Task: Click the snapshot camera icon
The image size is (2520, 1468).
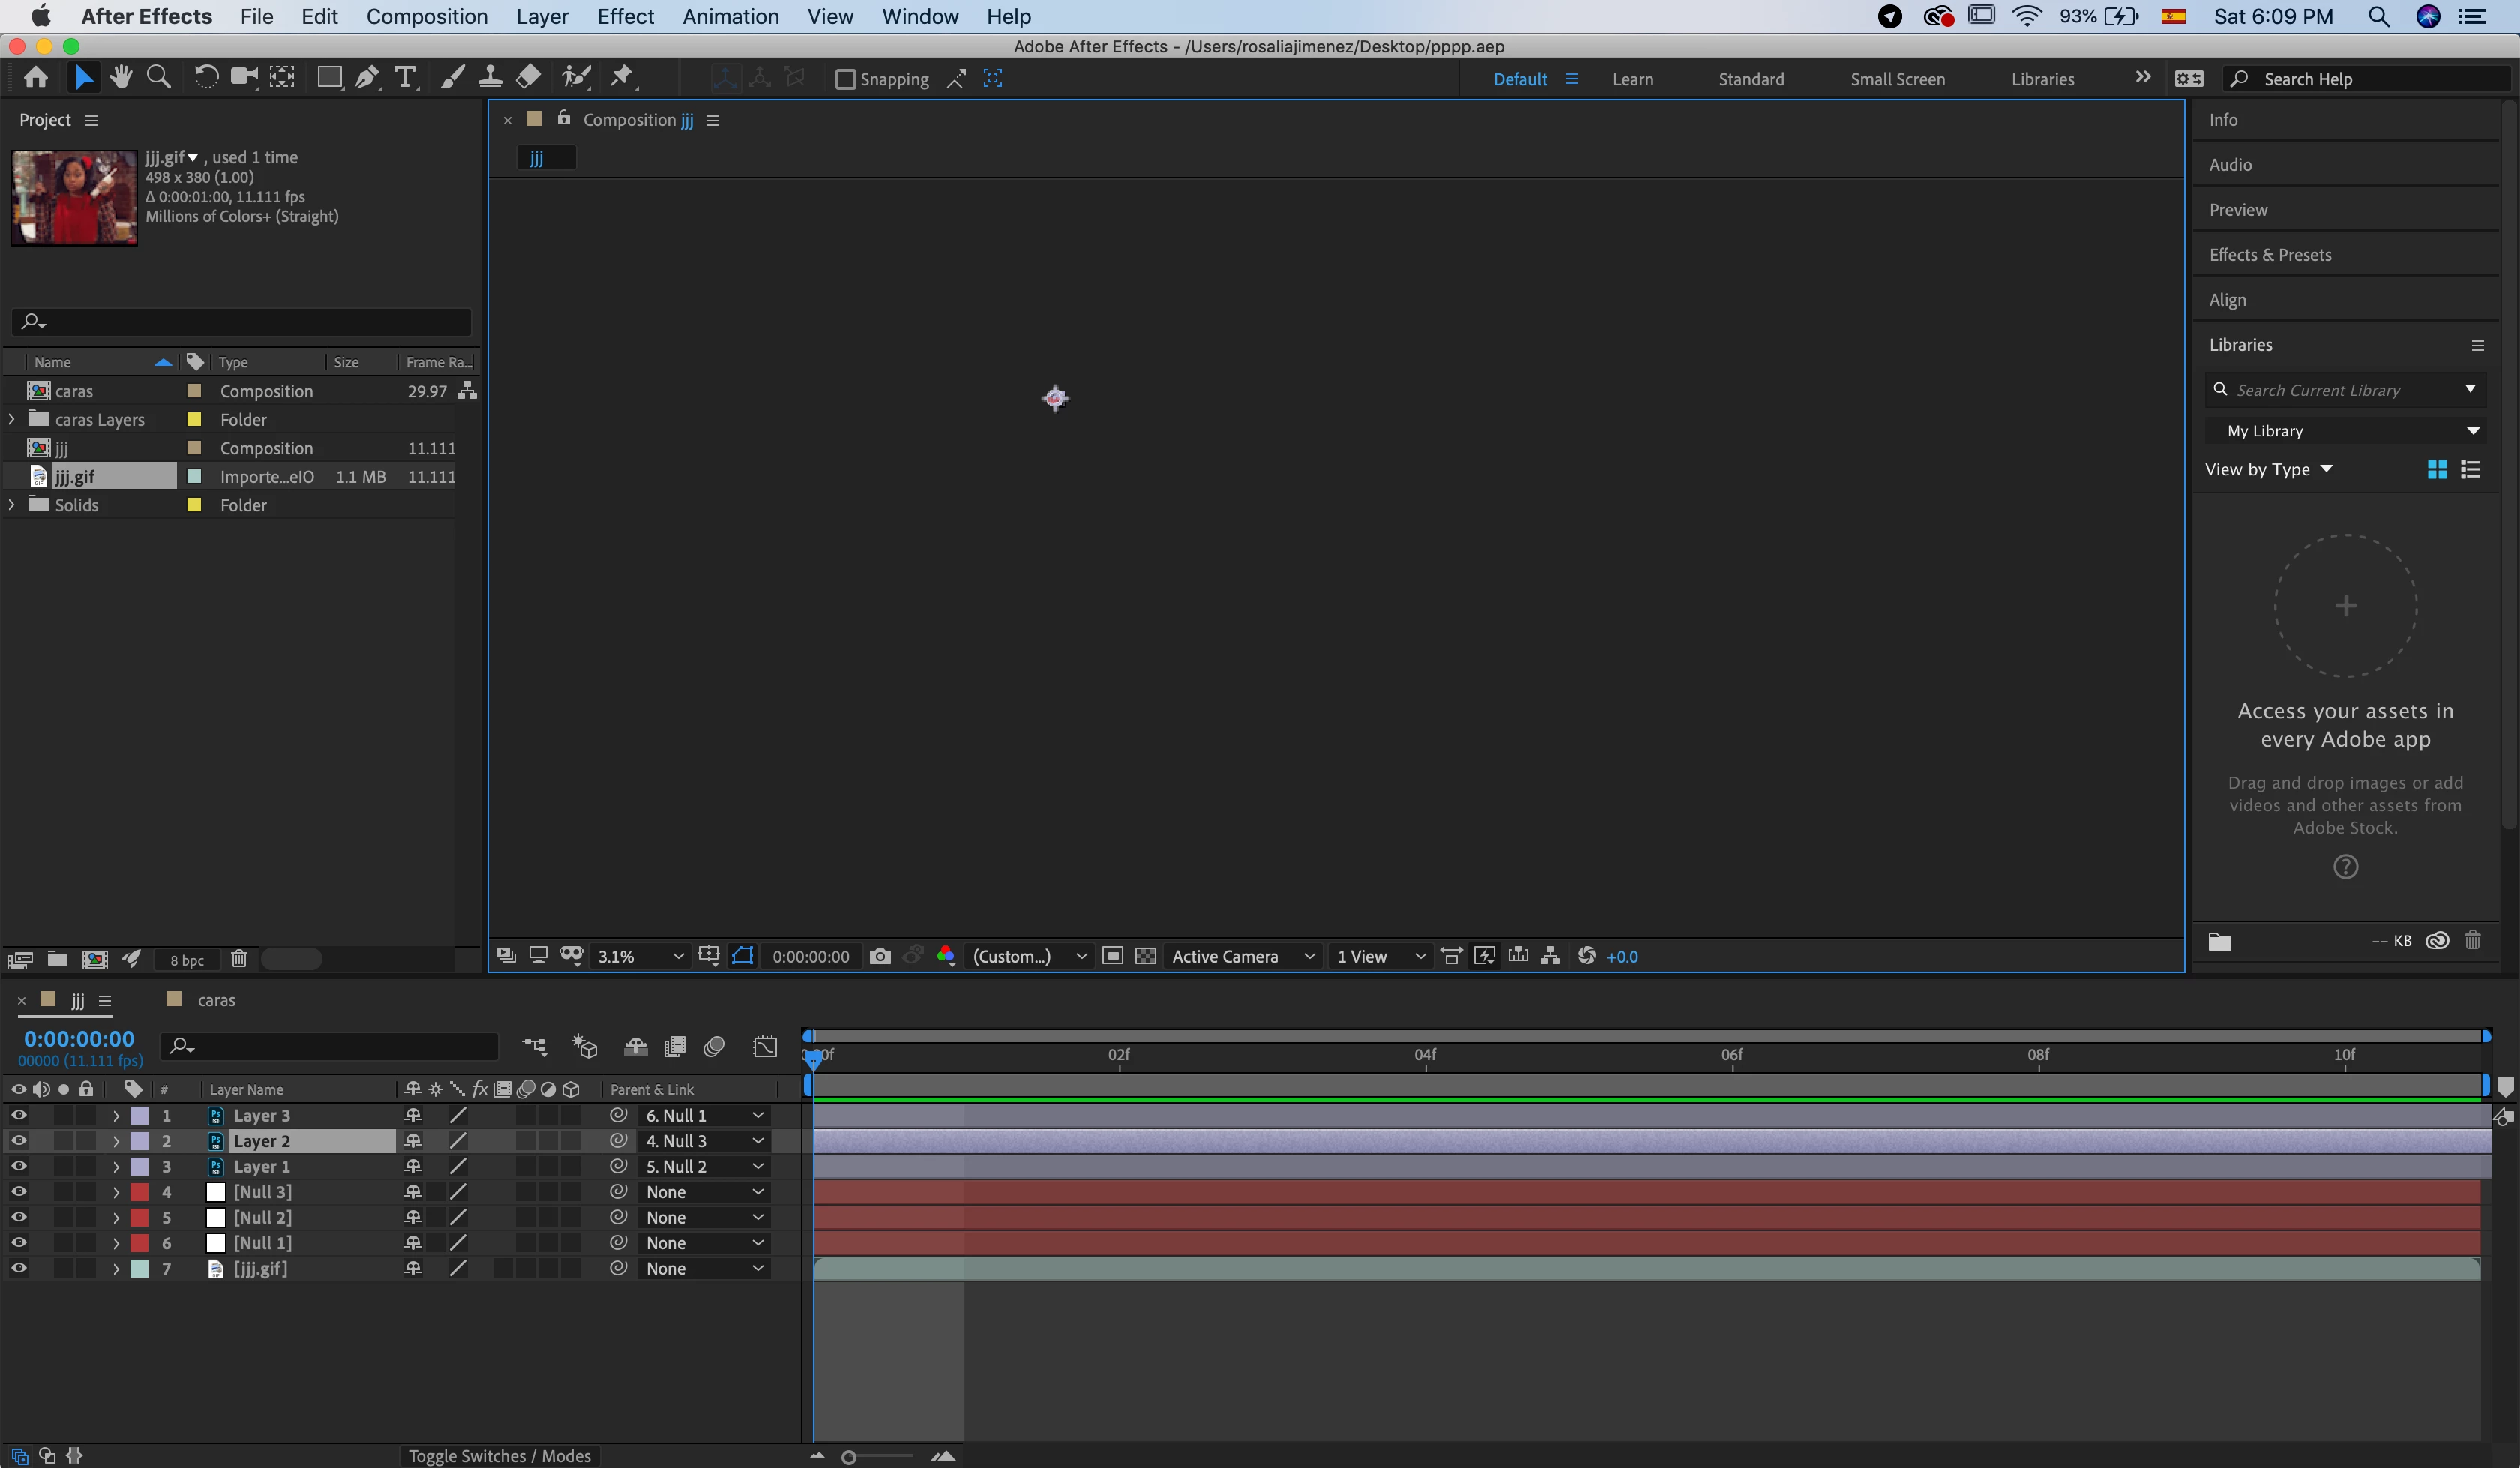Action: pos(880,956)
